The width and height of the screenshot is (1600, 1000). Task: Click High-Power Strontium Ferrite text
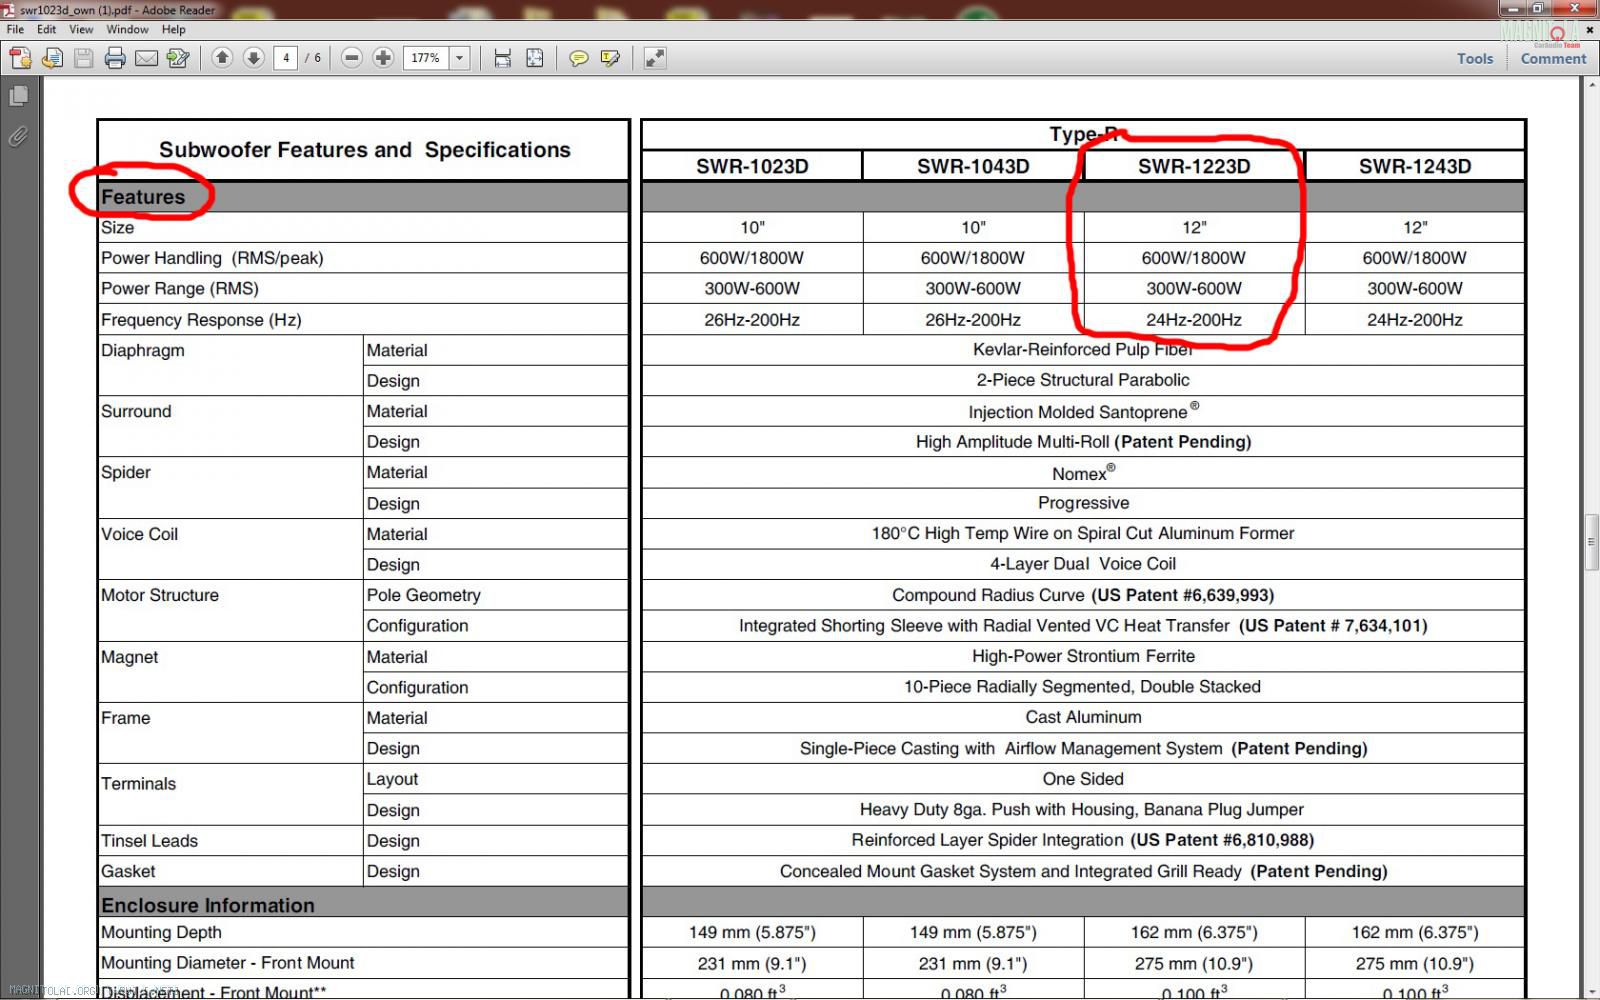pos(1083,656)
